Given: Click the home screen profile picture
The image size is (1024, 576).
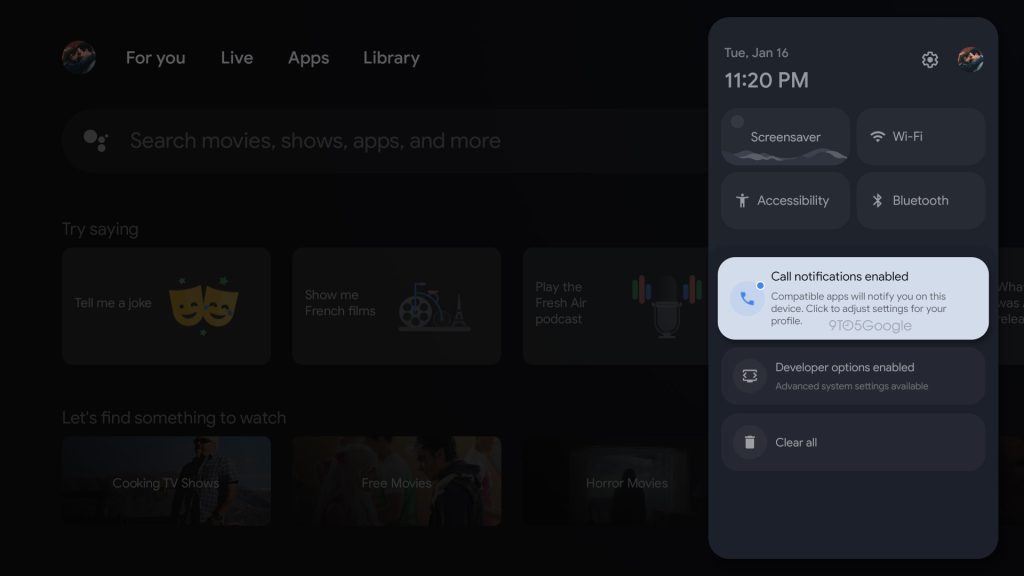Looking at the screenshot, I should pyautogui.click(x=79, y=57).
